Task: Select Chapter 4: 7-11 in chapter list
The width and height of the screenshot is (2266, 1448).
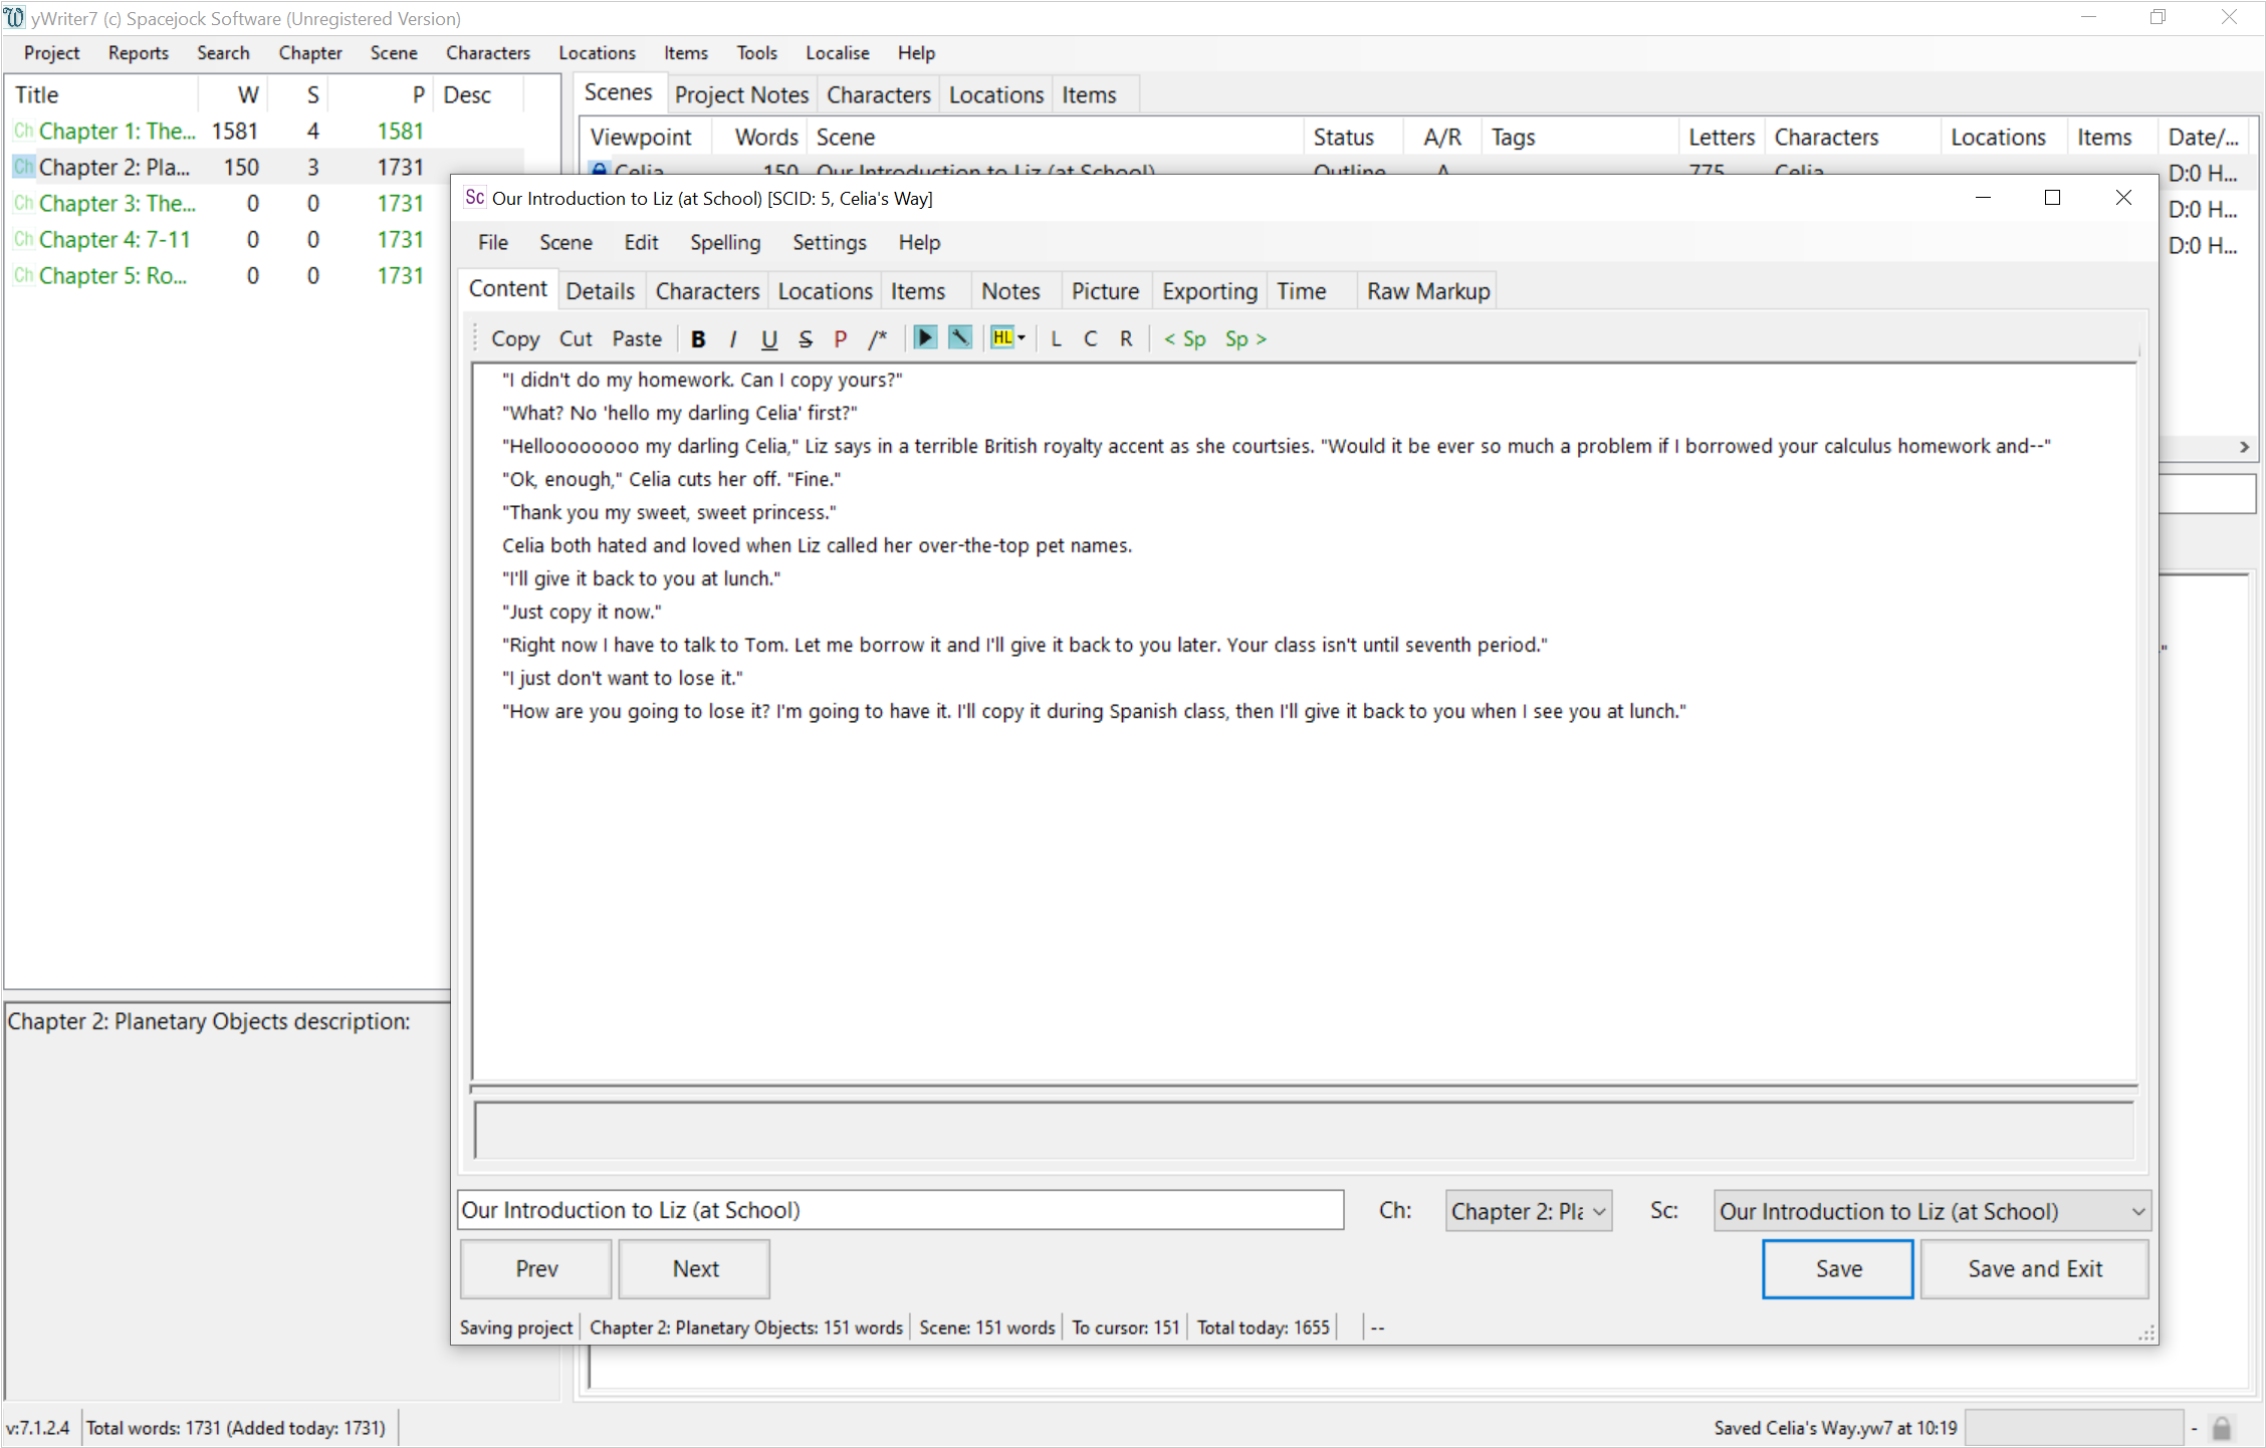Action: point(114,239)
